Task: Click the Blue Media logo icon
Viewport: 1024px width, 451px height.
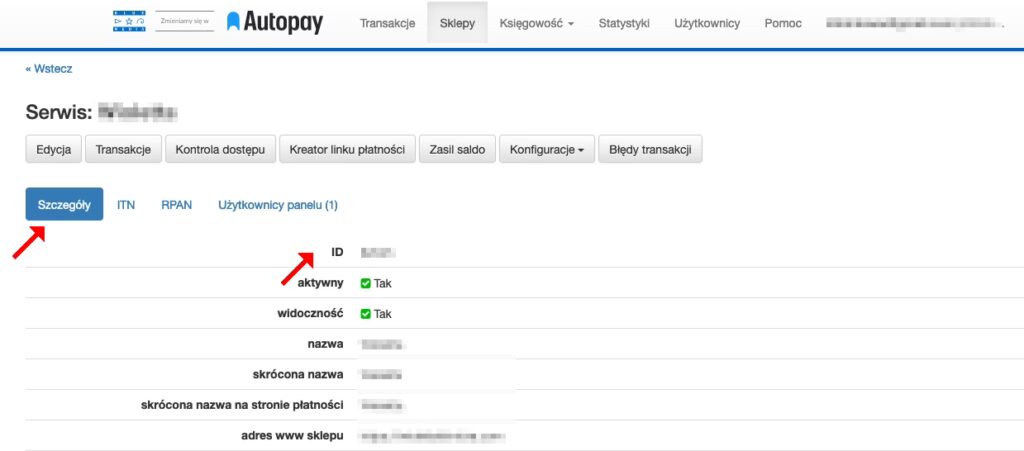Action: (129, 22)
